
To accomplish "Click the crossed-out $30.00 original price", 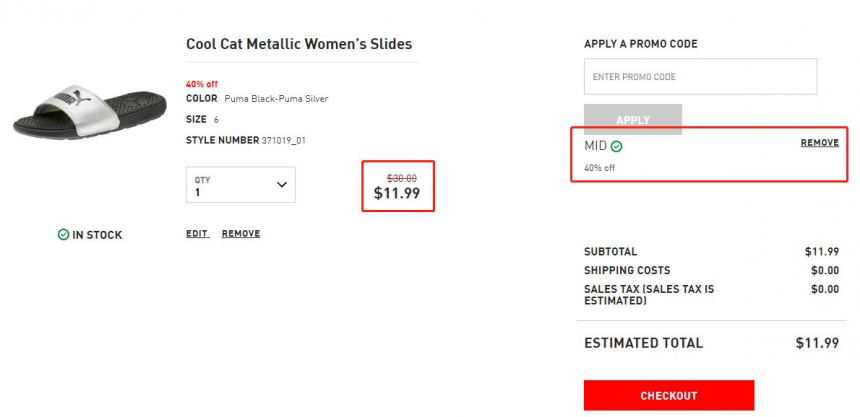I will [401, 178].
